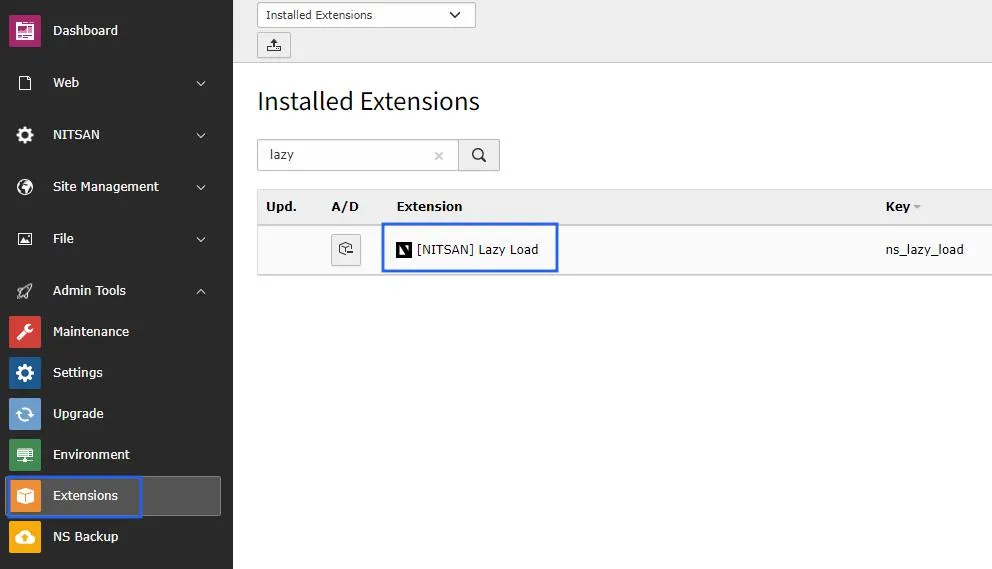992x569 pixels.
Task: Click the Admin Tools label
Action: [x=89, y=291]
